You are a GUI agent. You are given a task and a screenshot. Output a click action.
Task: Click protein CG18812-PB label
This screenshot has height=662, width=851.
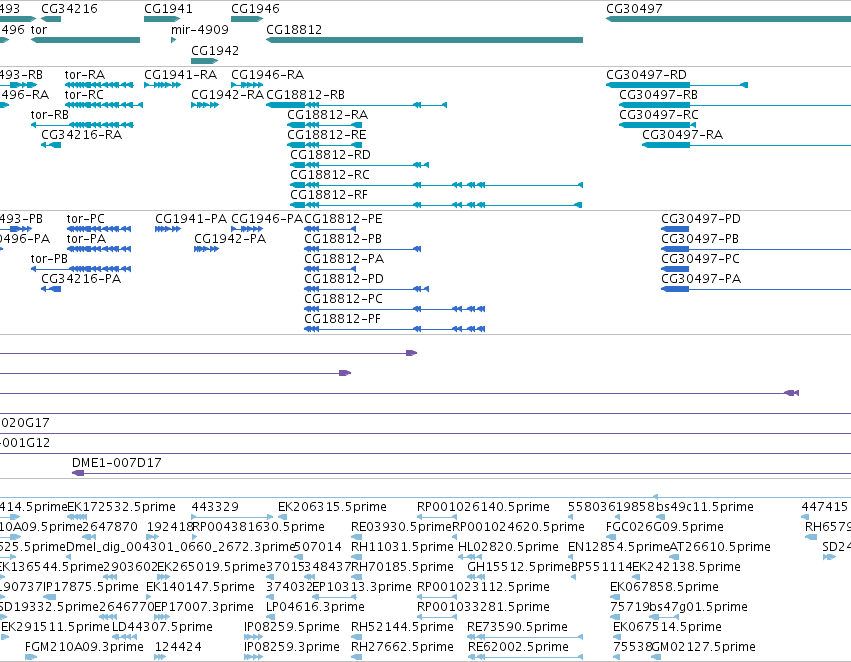click(x=343, y=239)
